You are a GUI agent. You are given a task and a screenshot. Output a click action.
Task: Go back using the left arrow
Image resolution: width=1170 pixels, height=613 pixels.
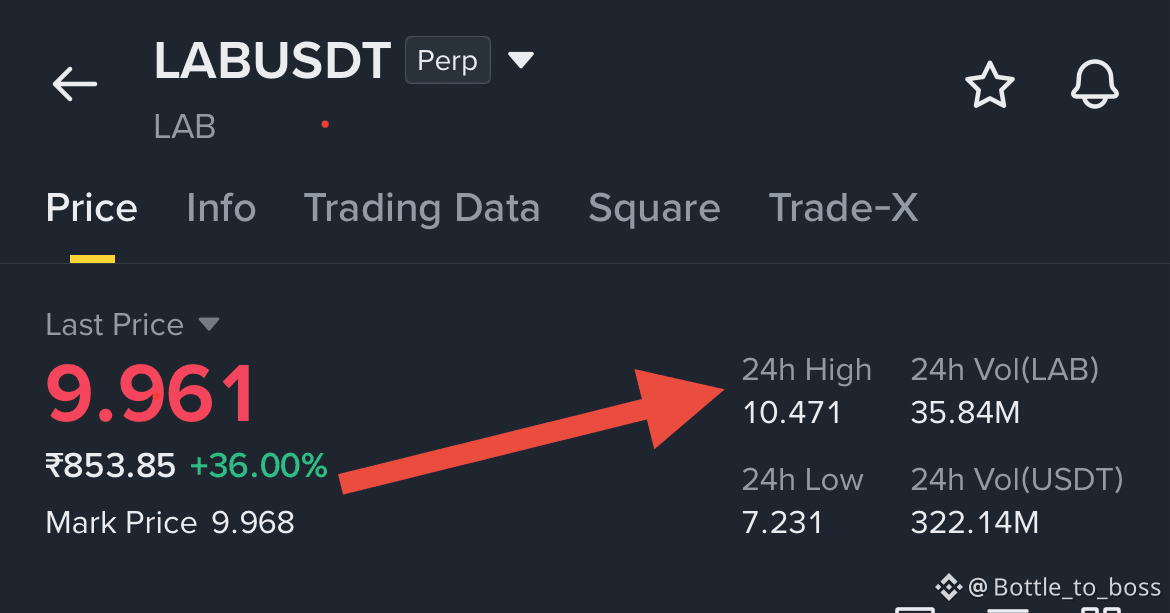click(x=75, y=84)
